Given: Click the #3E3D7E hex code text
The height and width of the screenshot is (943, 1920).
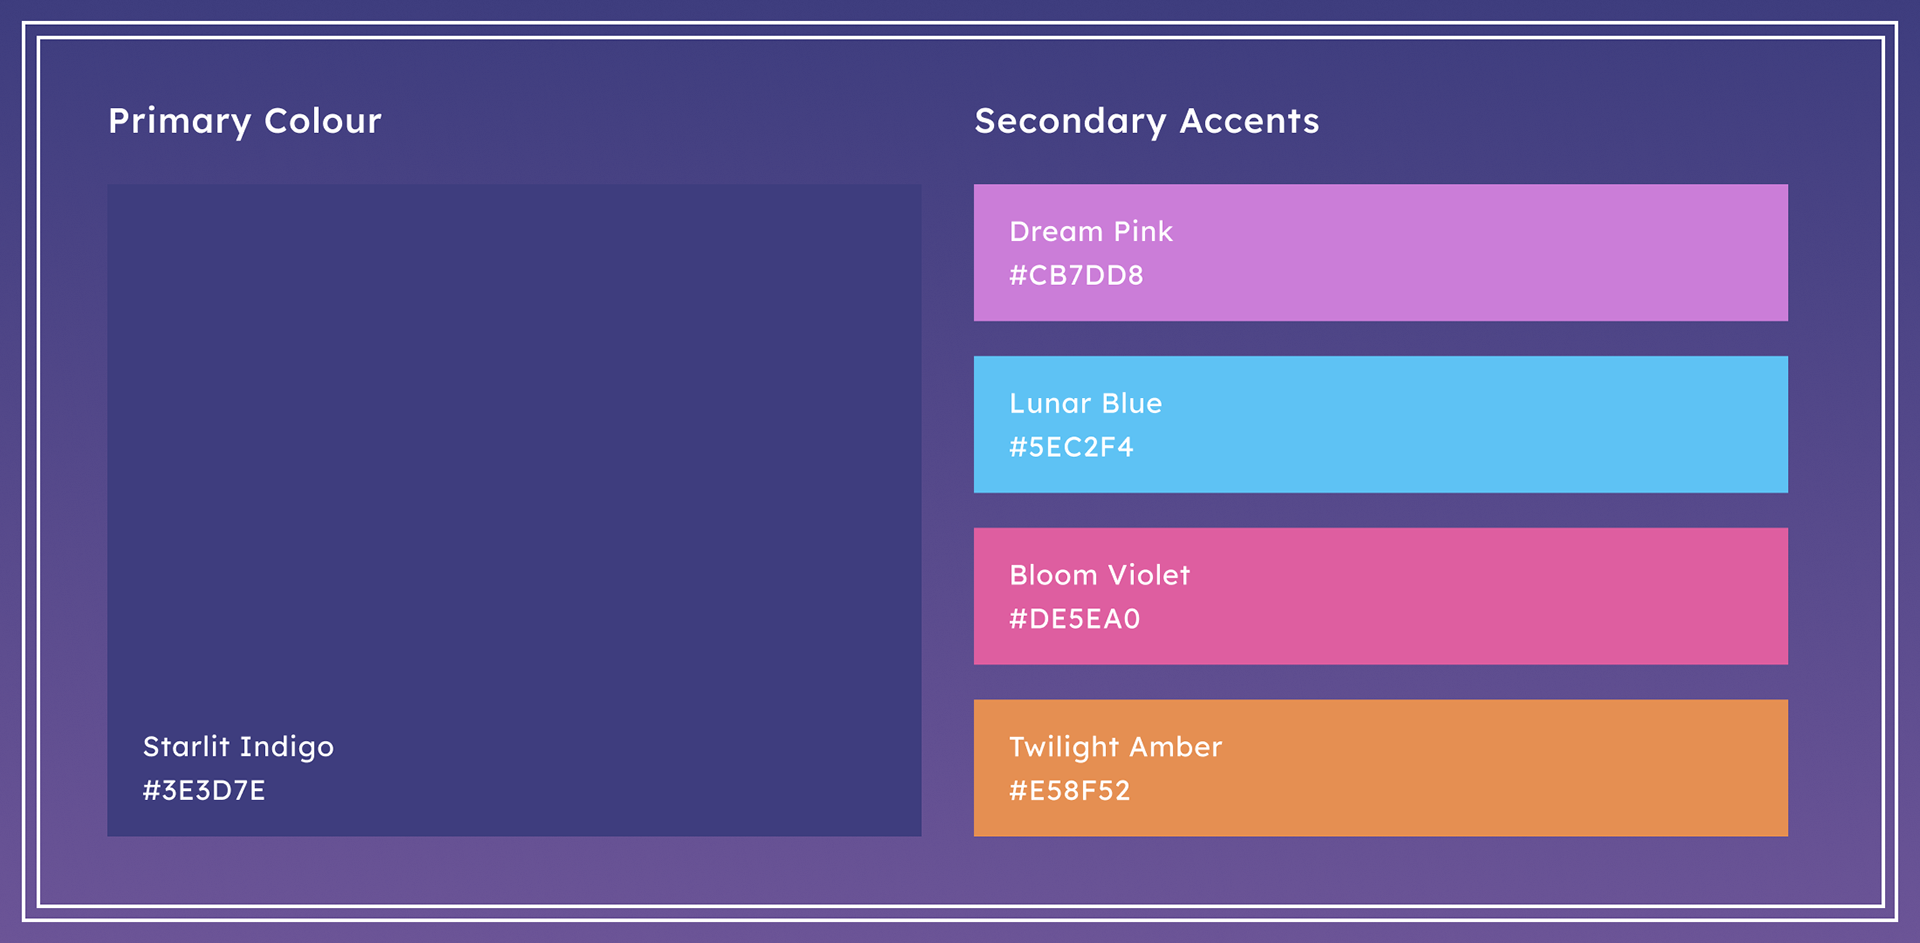Looking at the screenshot, I should (x=204, y=790).
